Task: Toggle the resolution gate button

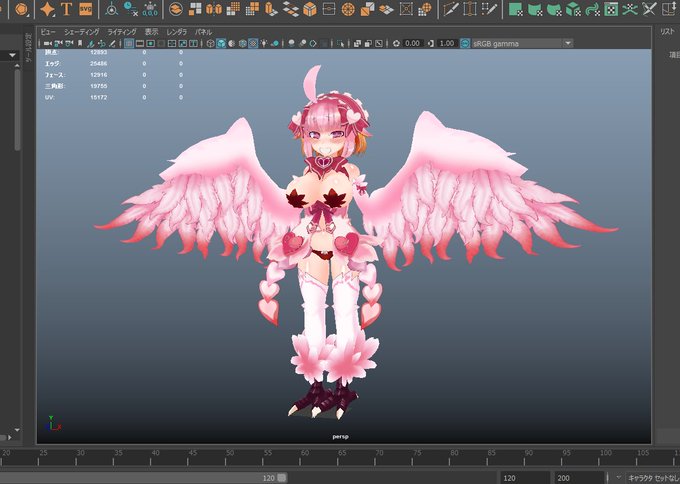Action: click(150, 43)
